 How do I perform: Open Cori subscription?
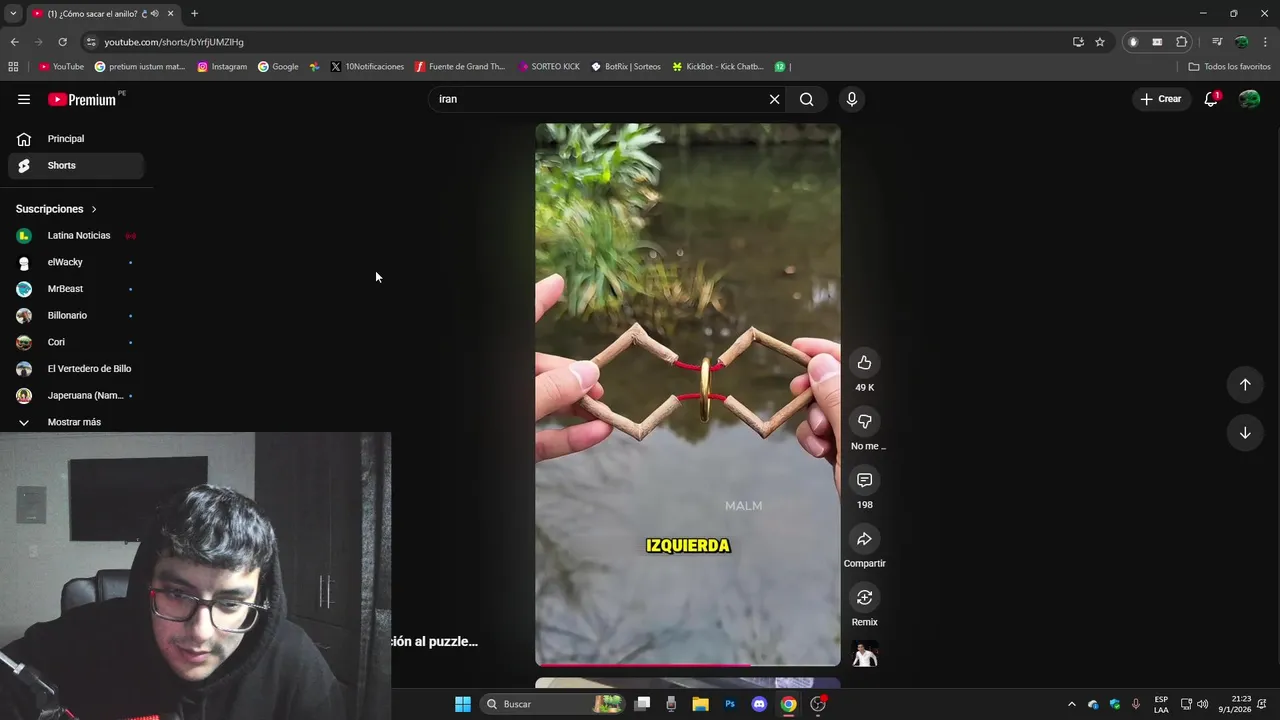(76, 342)
